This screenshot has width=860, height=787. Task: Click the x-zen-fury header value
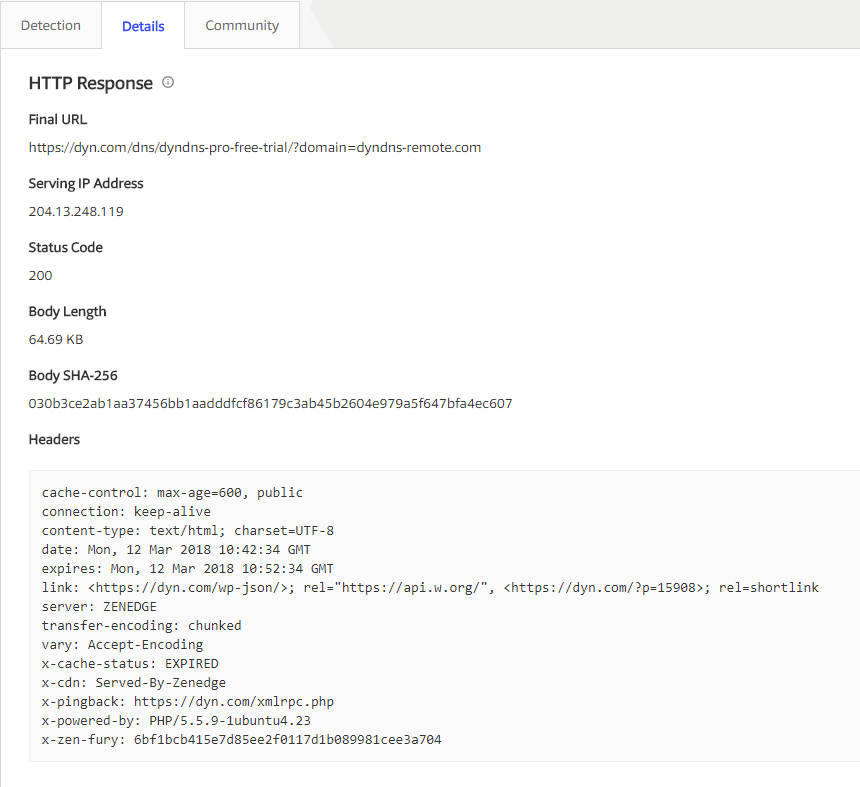(x=288, y=740)
